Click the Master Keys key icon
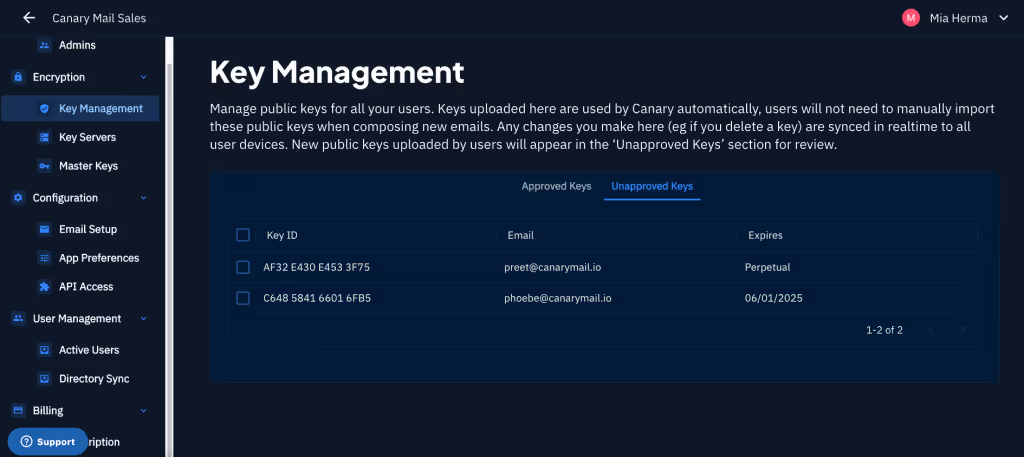 point(44,166)
